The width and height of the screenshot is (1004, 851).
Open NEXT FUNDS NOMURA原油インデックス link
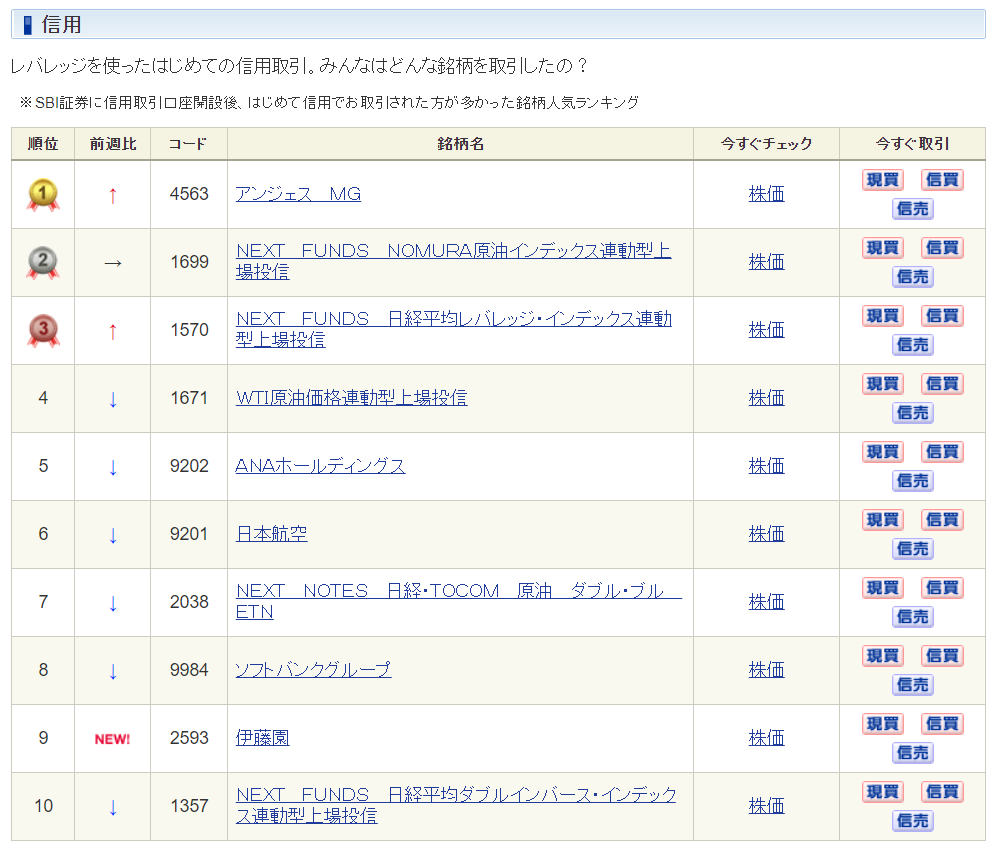(453, 261)
